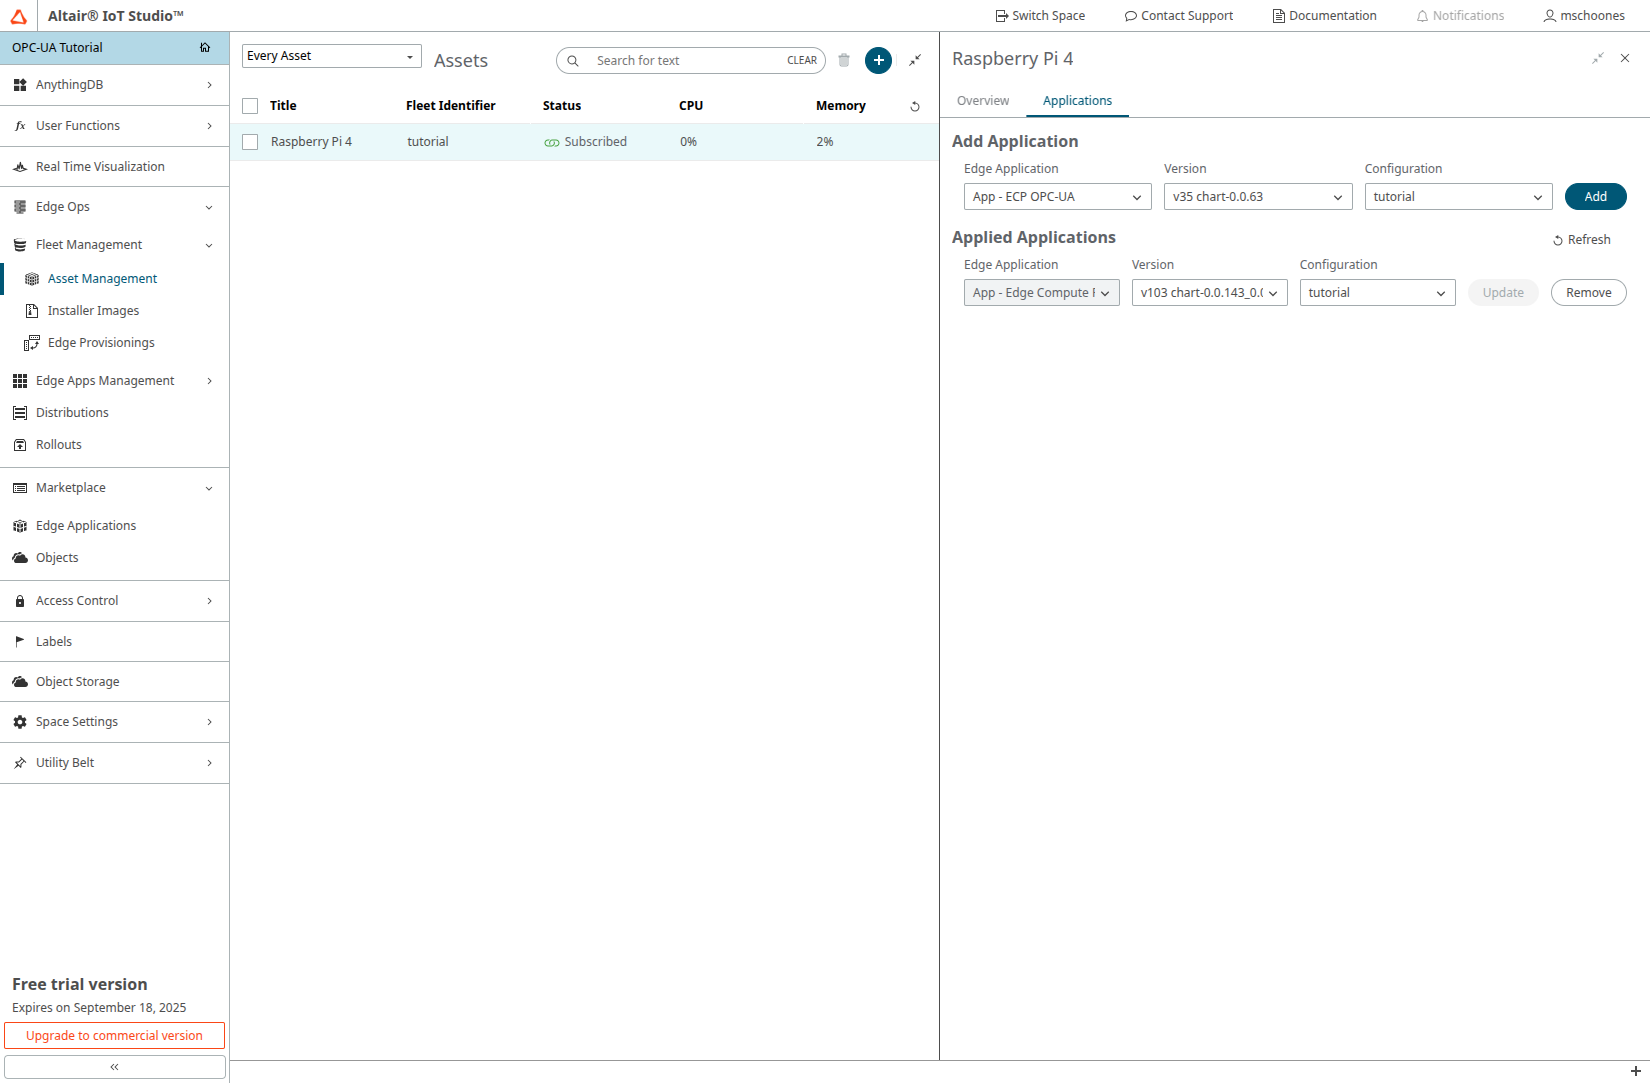Click CLEAR in the search box
Viewport: 1650px width, 1083px height.
tap(802, 60)
